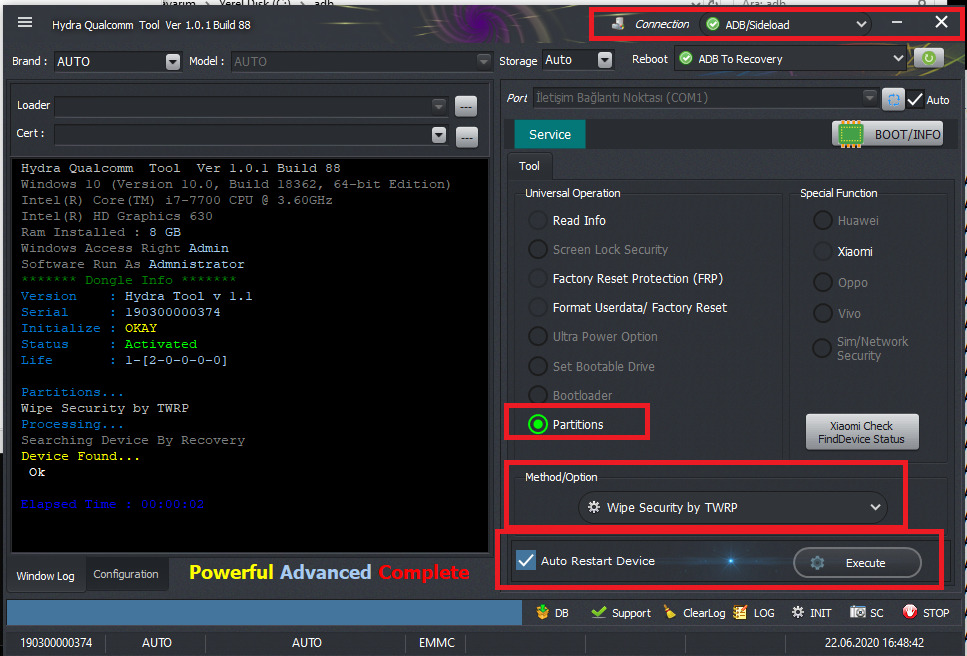Click the green reboot execute icon

928,59
